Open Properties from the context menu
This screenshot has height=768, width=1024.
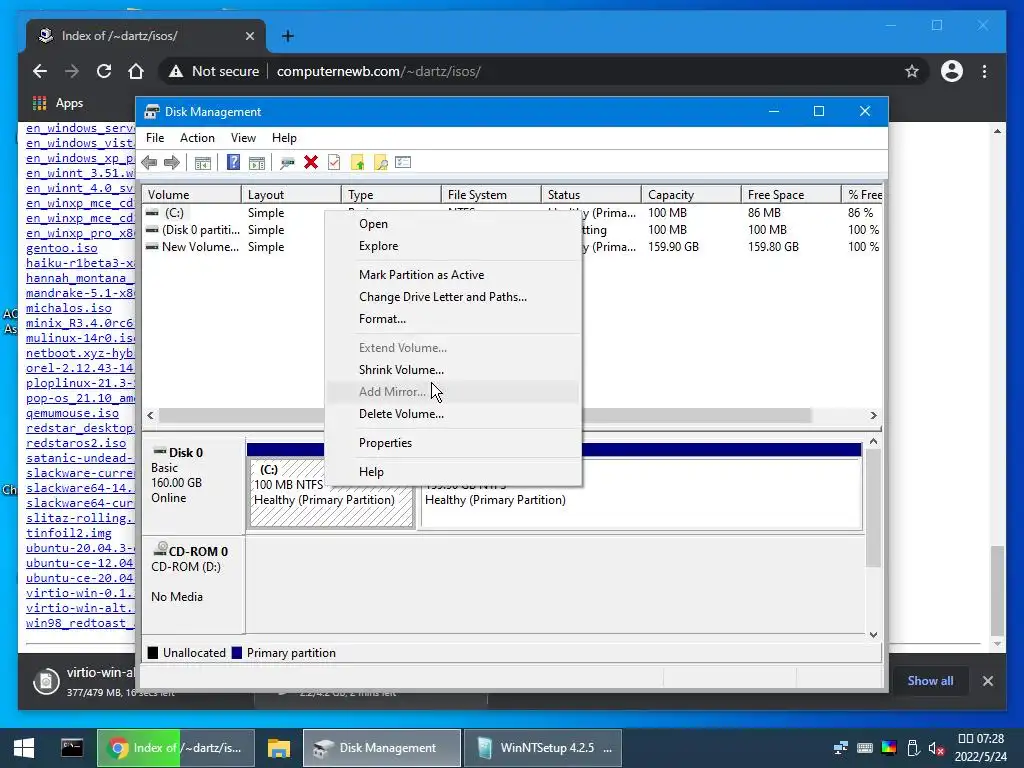452,443
